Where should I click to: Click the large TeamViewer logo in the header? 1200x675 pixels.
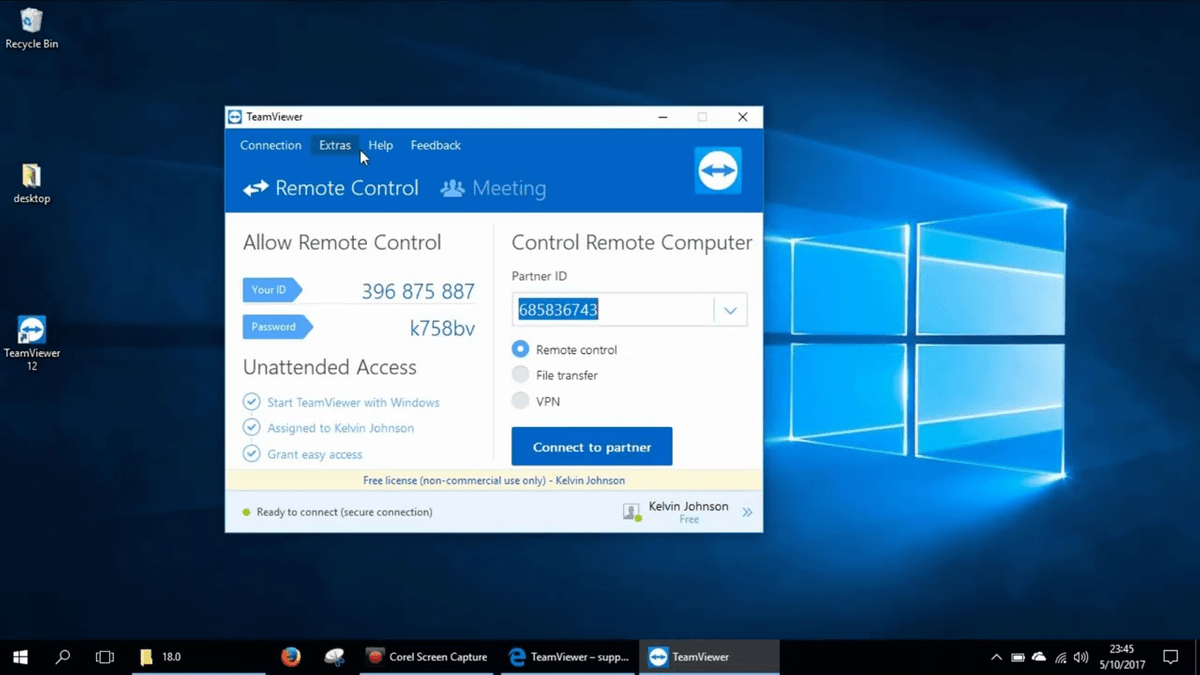(718, 170)
